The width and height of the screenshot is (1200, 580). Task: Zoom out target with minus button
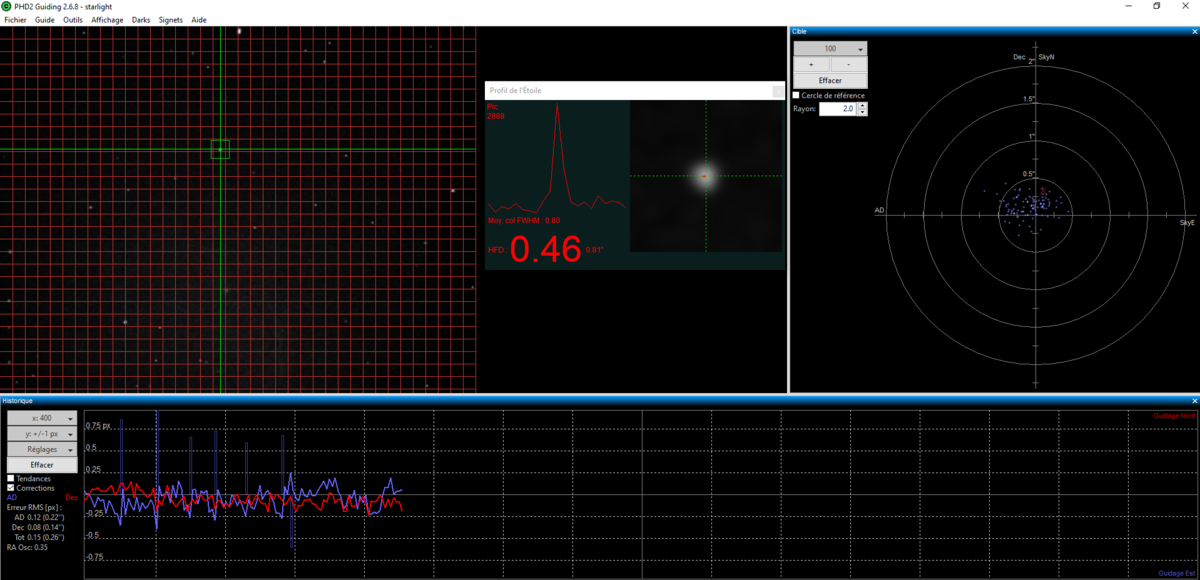(849, 64)
